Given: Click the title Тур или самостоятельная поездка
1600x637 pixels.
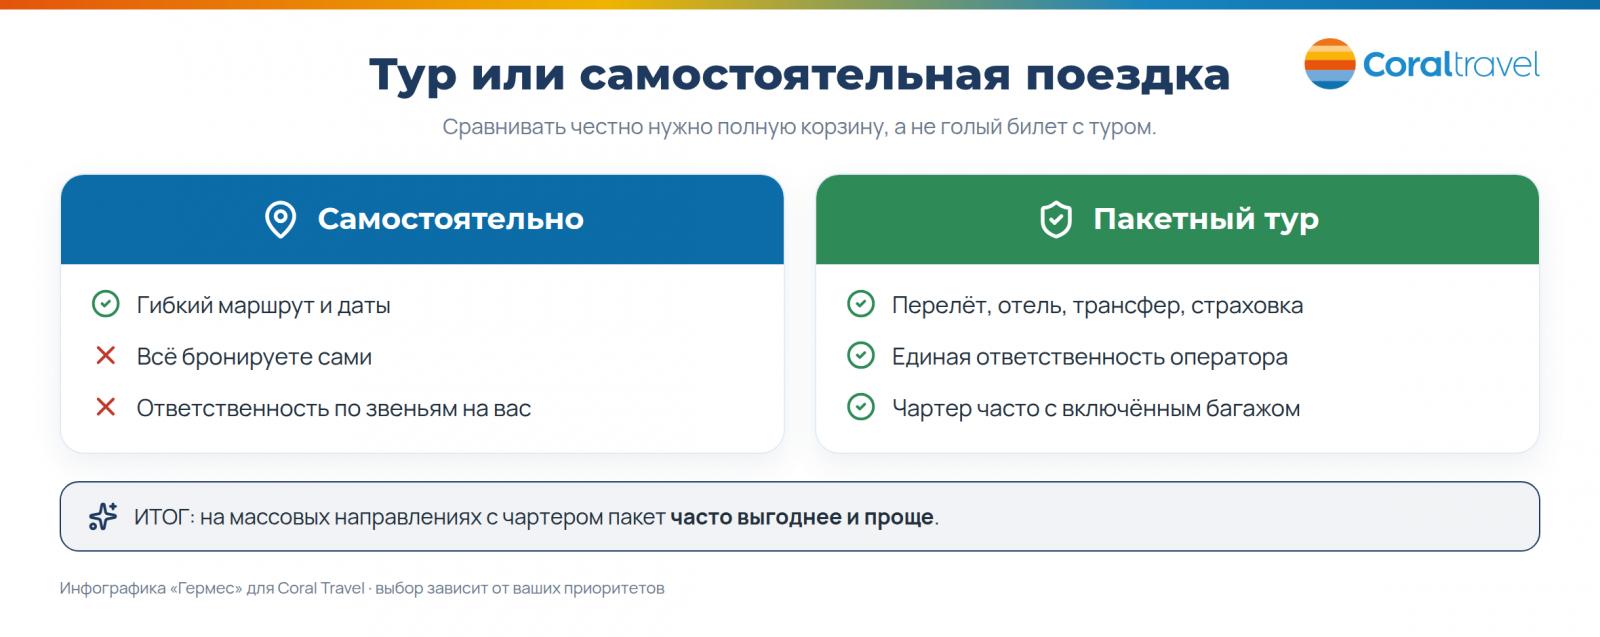Looking at the screenshot, I should click(x=800, y=75).
